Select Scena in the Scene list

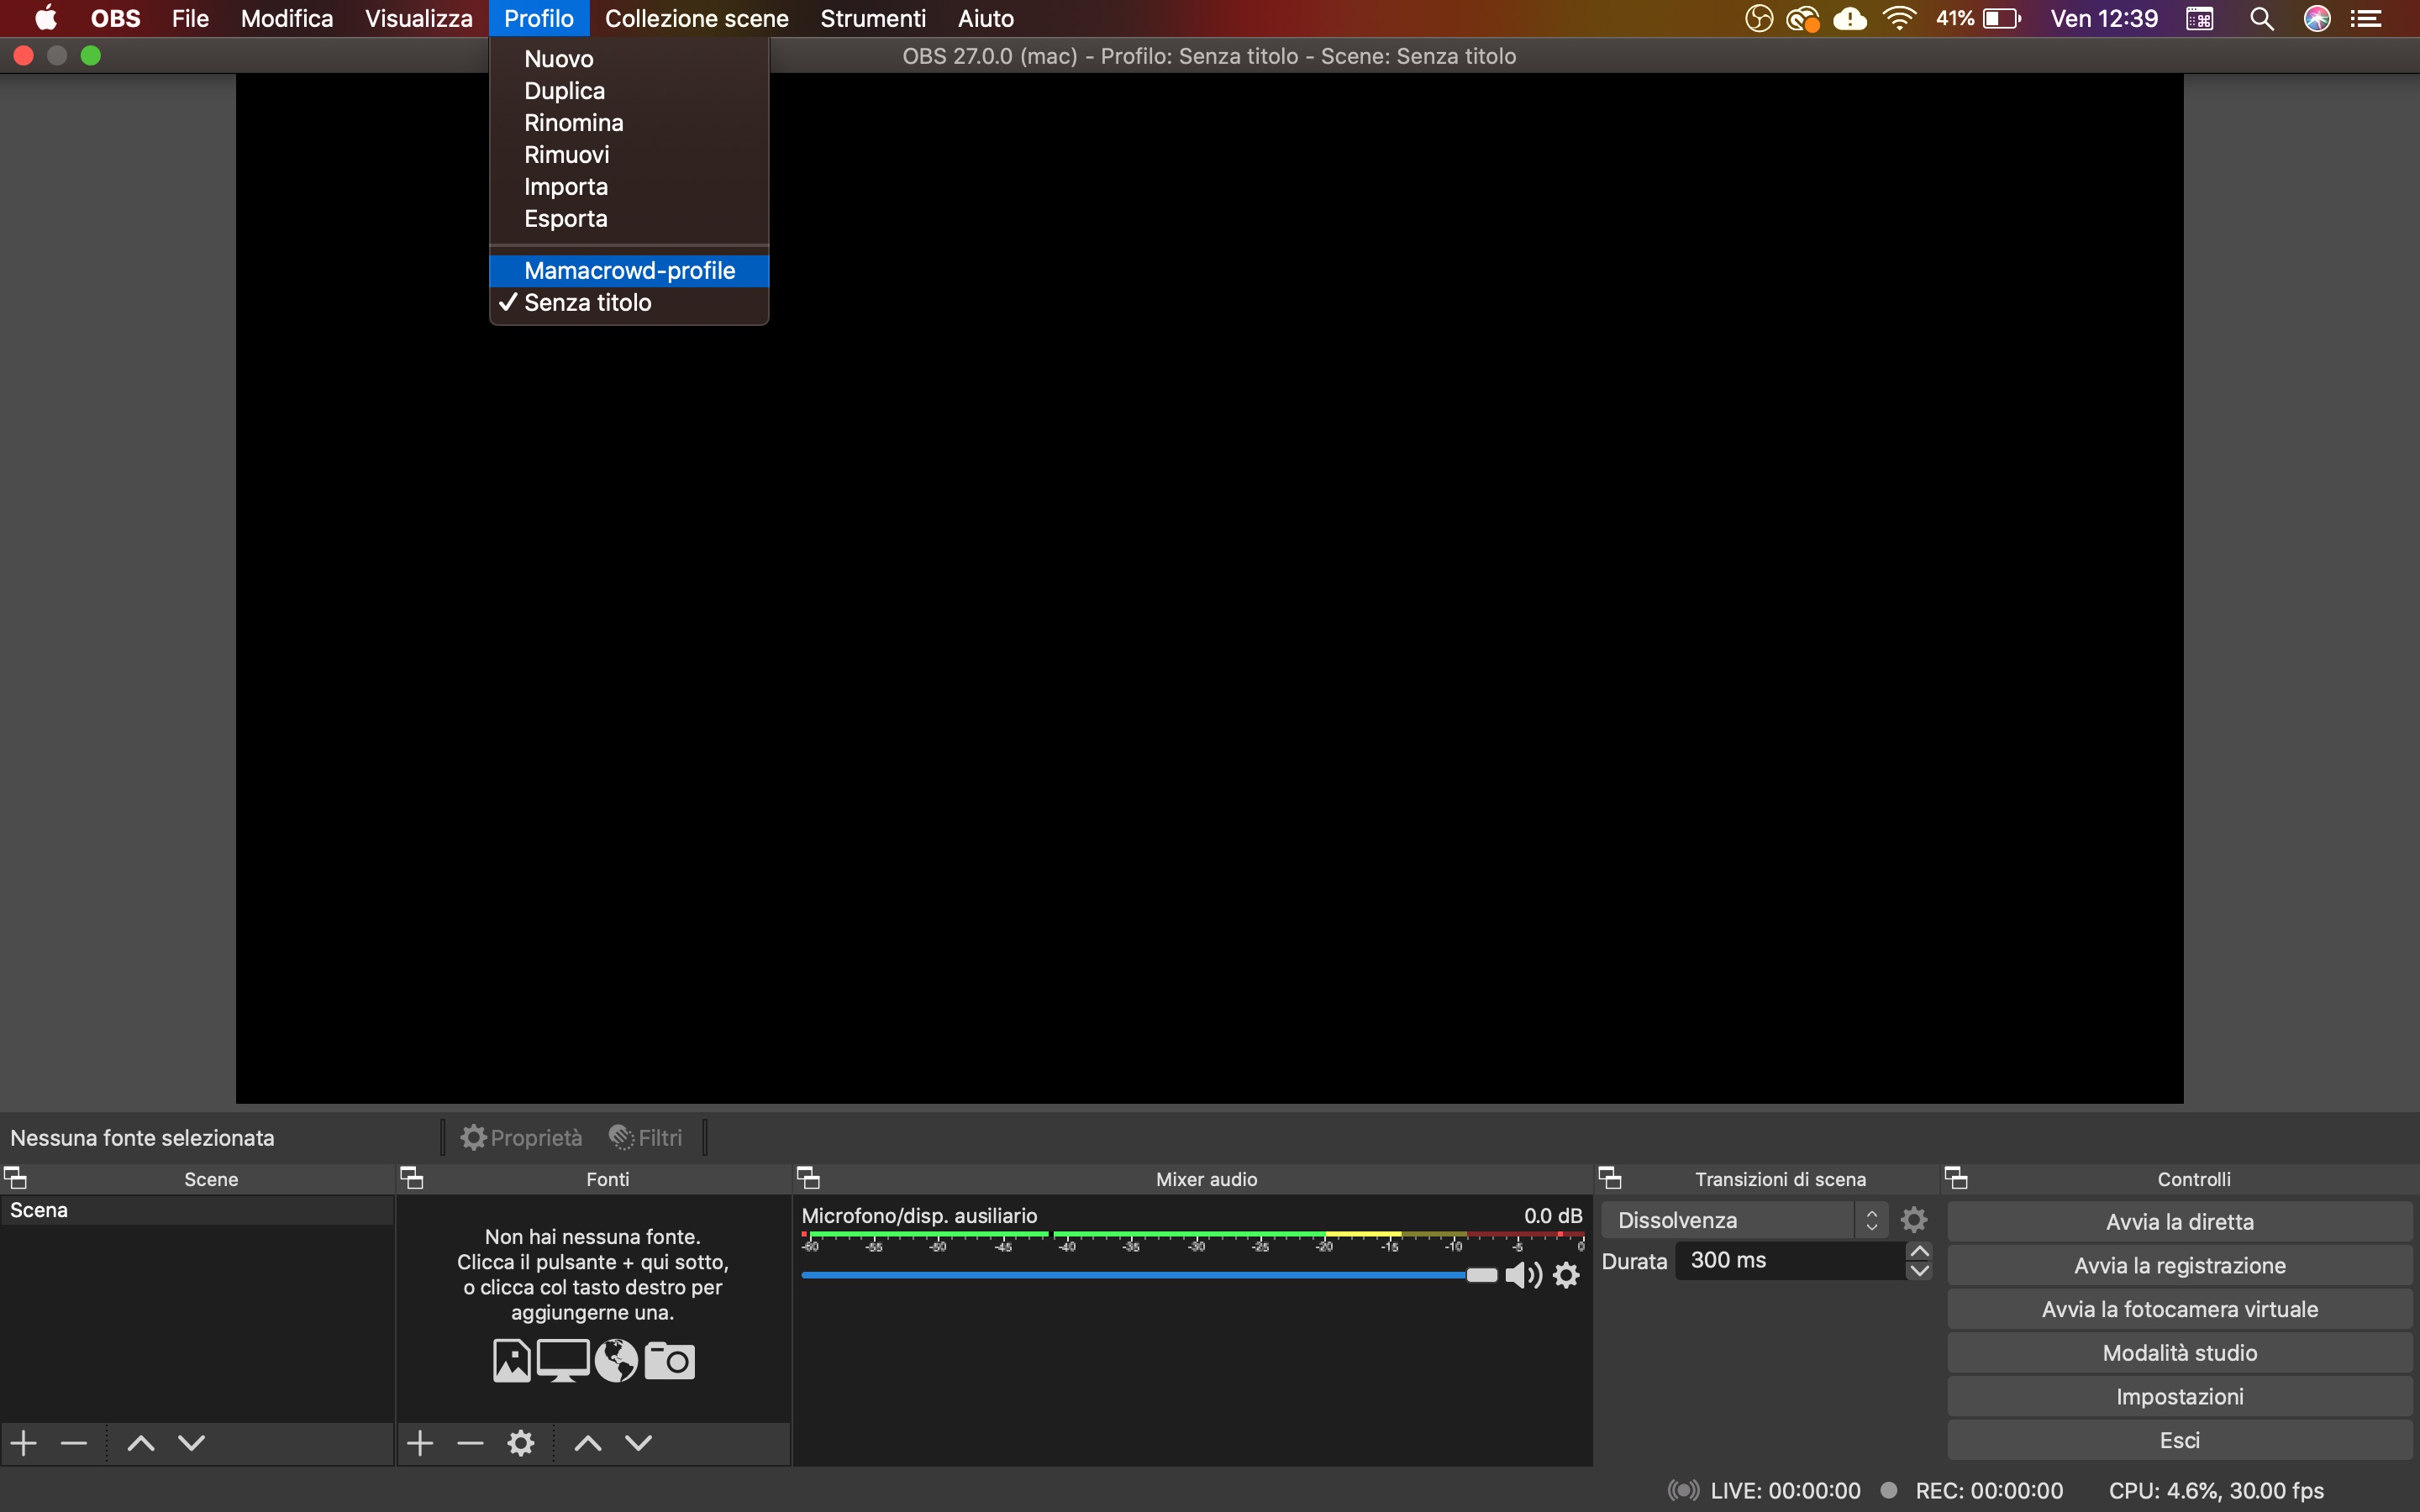tap(197, 1210)
